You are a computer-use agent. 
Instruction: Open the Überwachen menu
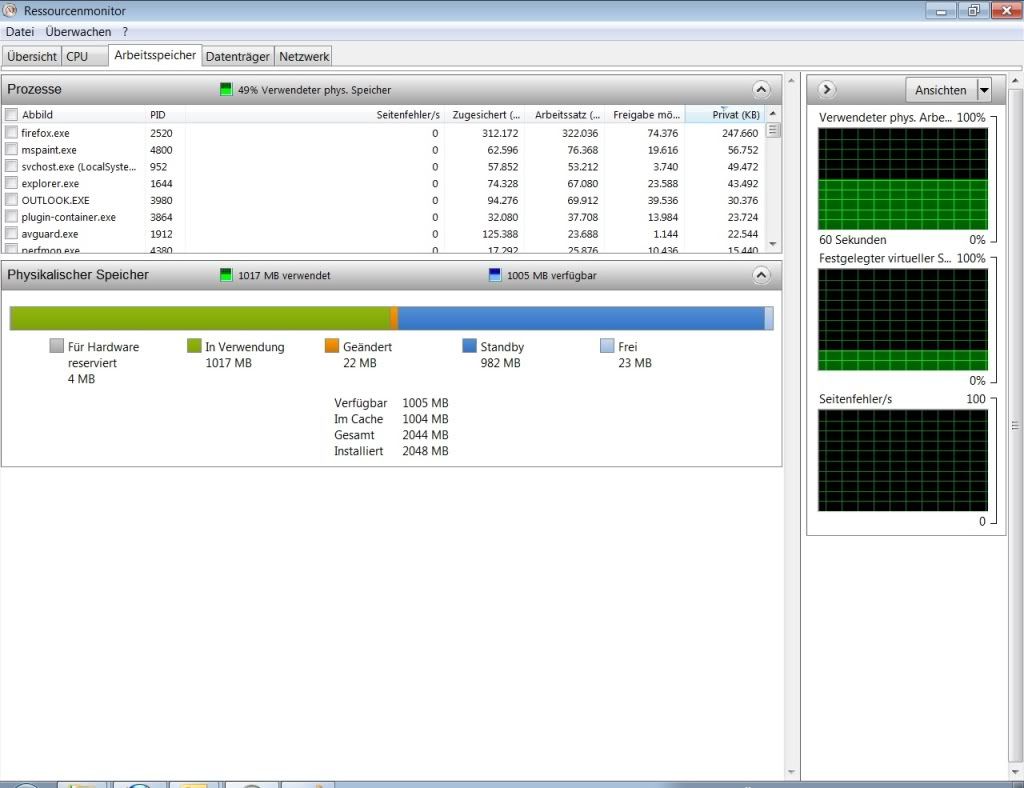point(78,32)
